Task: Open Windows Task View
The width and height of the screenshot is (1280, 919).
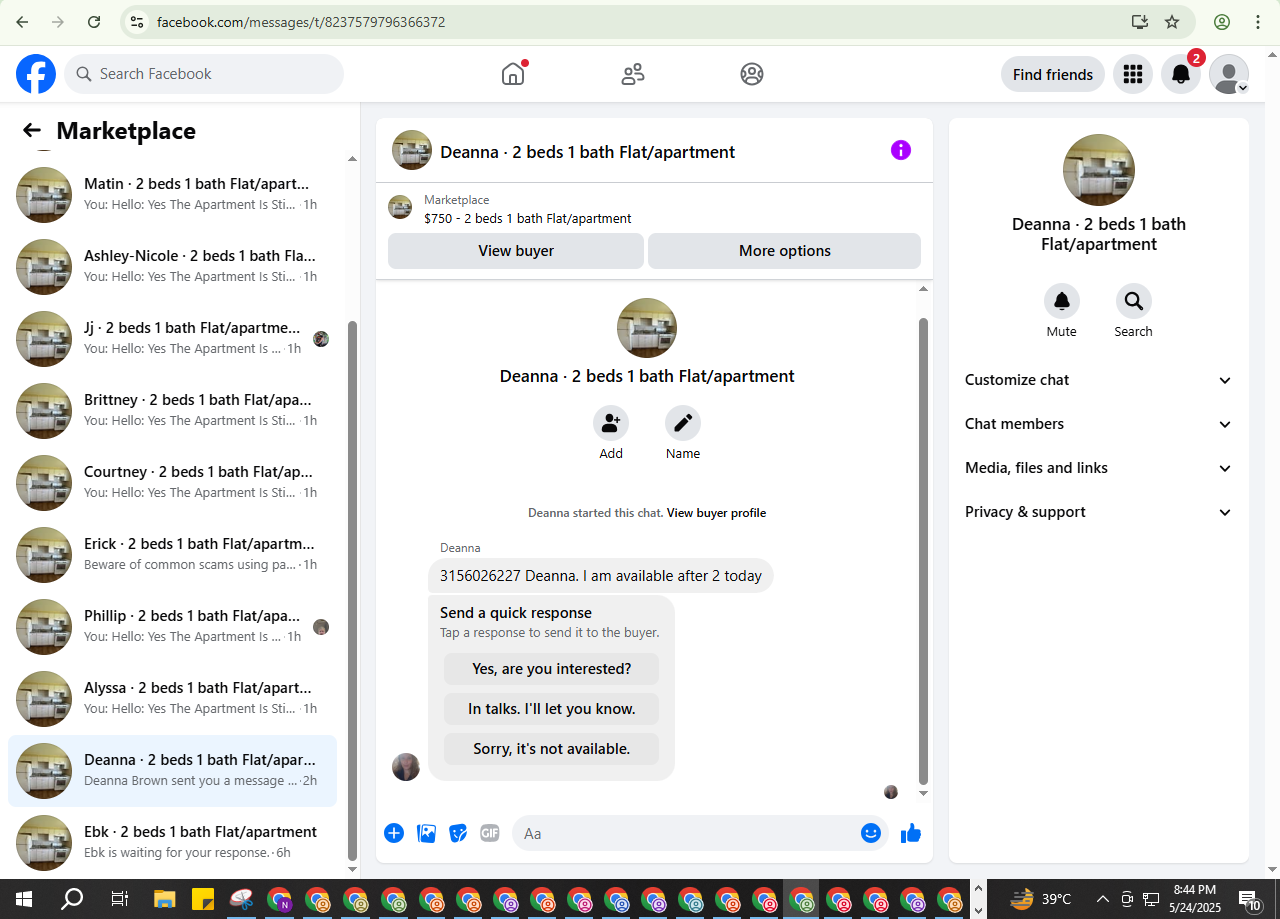Action: (119, 899)
